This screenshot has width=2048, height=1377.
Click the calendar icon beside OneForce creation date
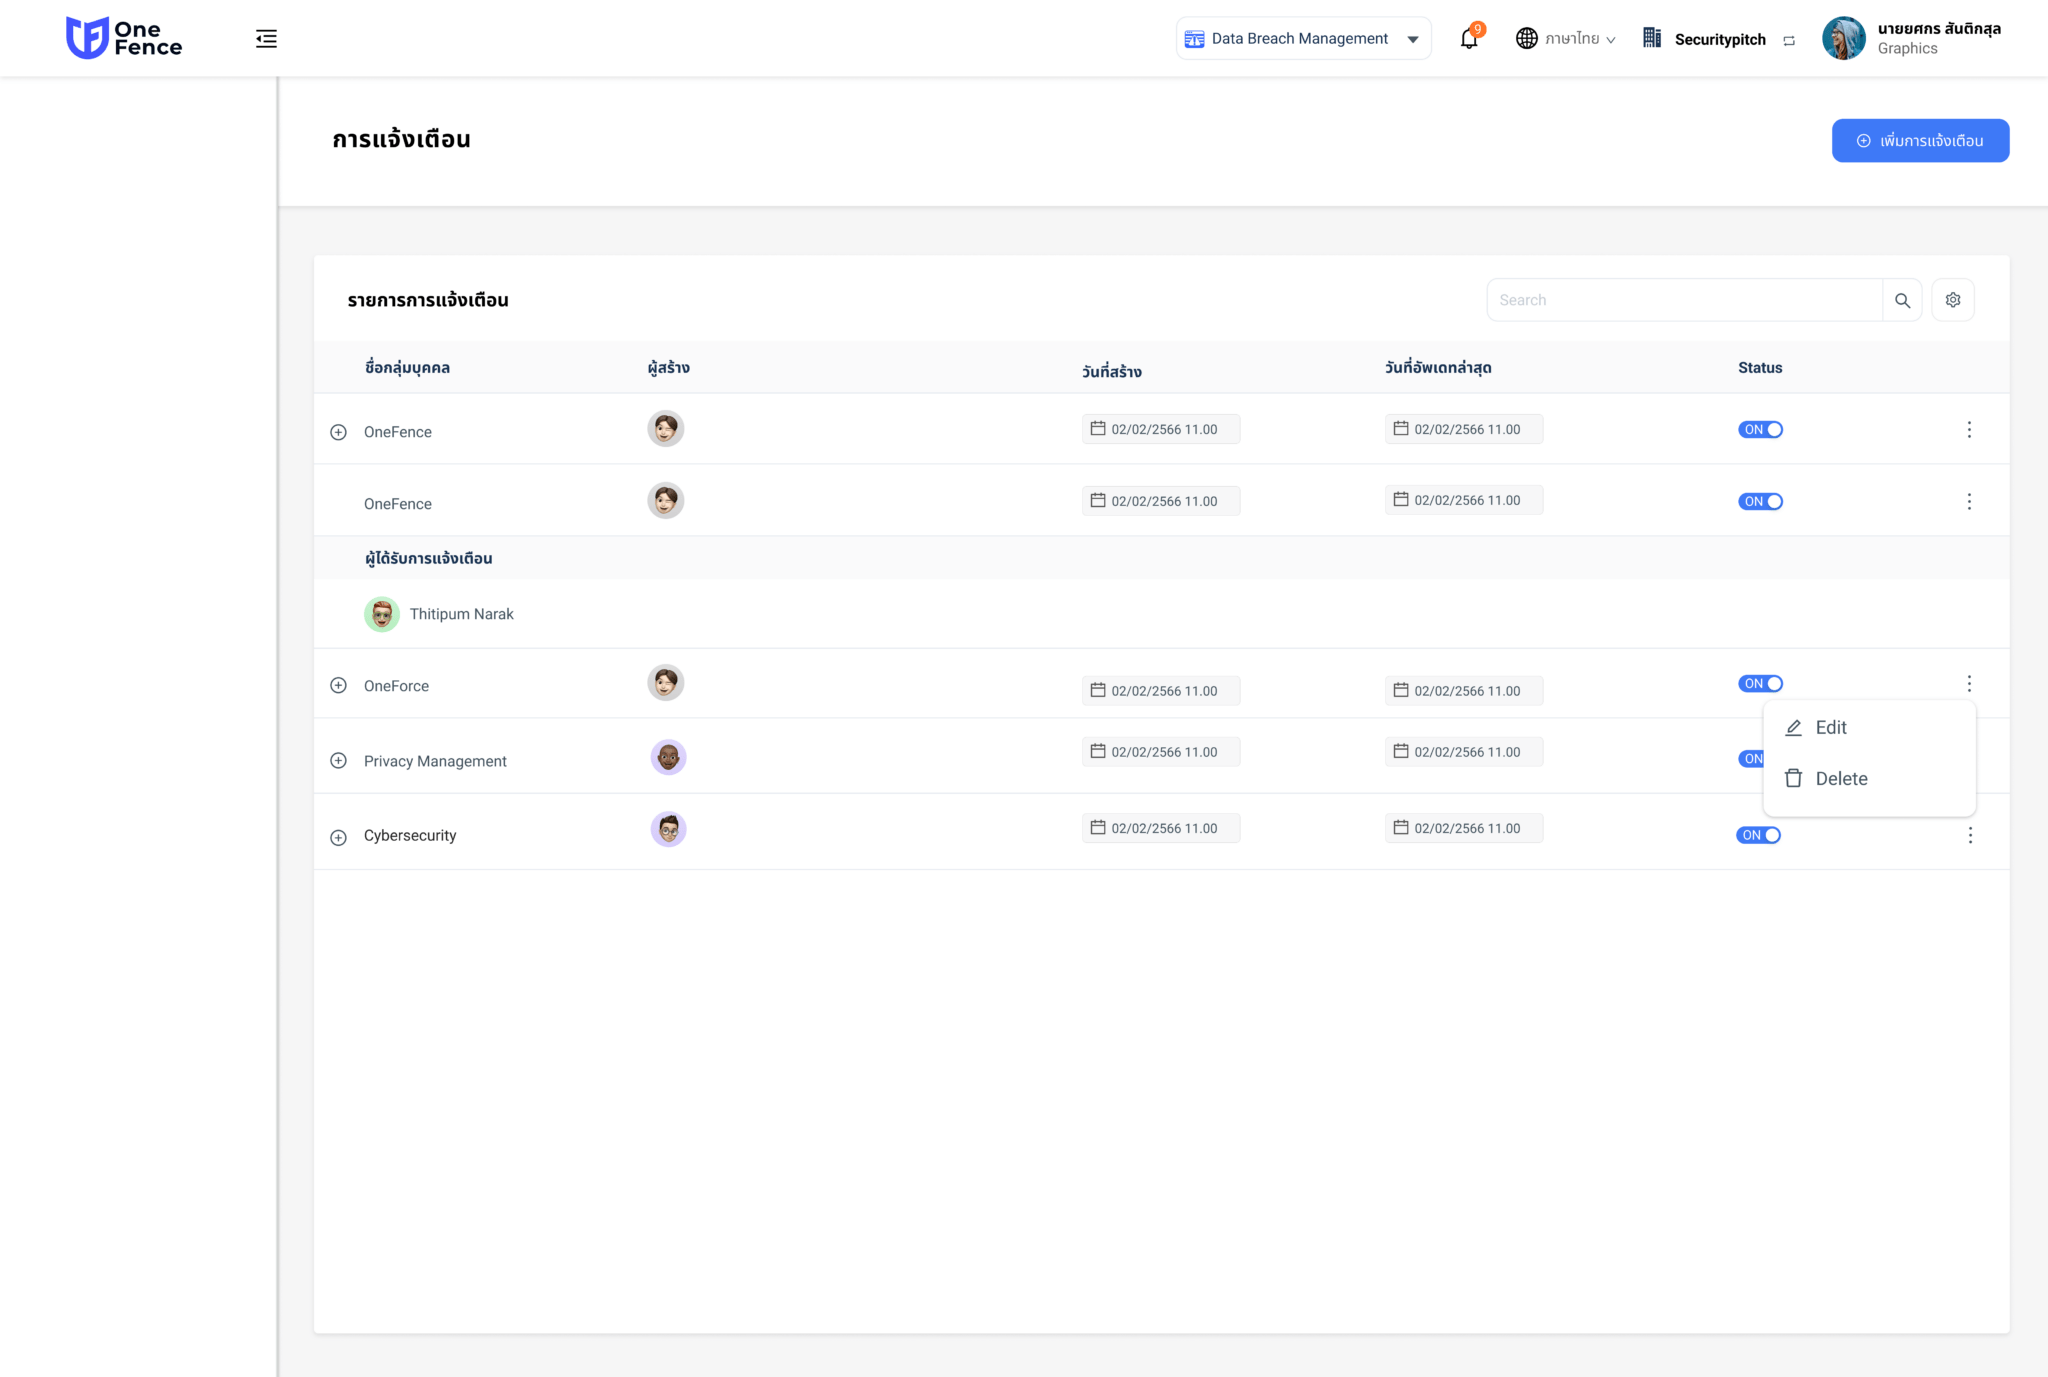coord(1097,690)
